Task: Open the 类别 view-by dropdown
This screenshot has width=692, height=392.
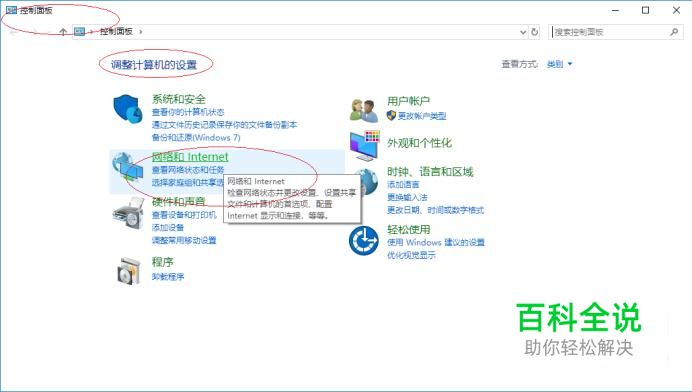Action: tap(559, 64)
